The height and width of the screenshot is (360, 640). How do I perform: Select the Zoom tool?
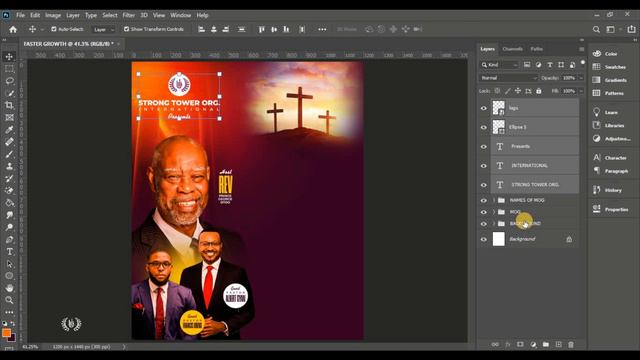point(9,300)
